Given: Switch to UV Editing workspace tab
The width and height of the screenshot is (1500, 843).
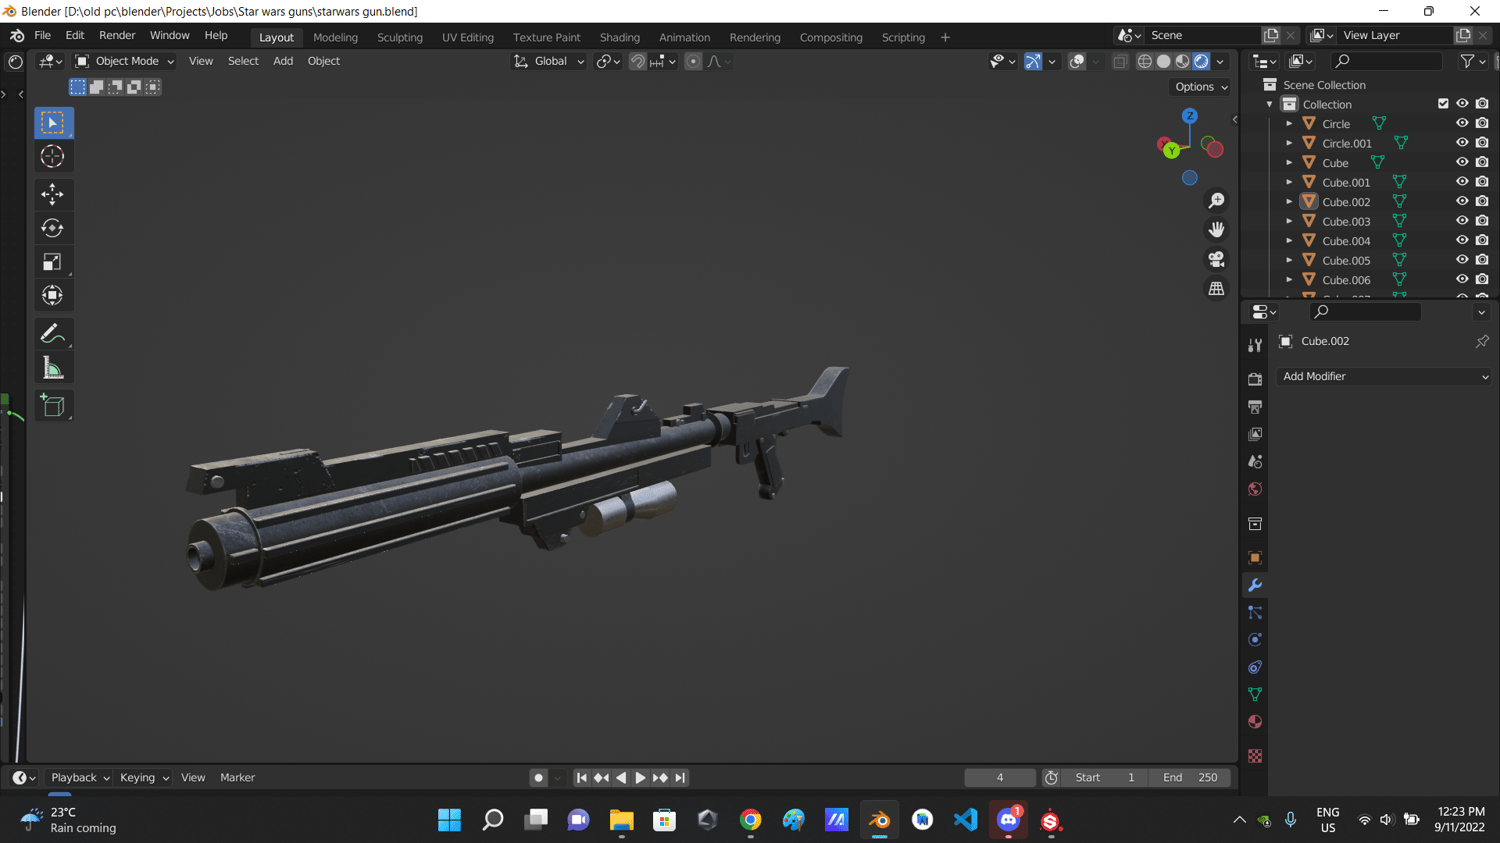Looking at the screenshot, I should (468, 37).
